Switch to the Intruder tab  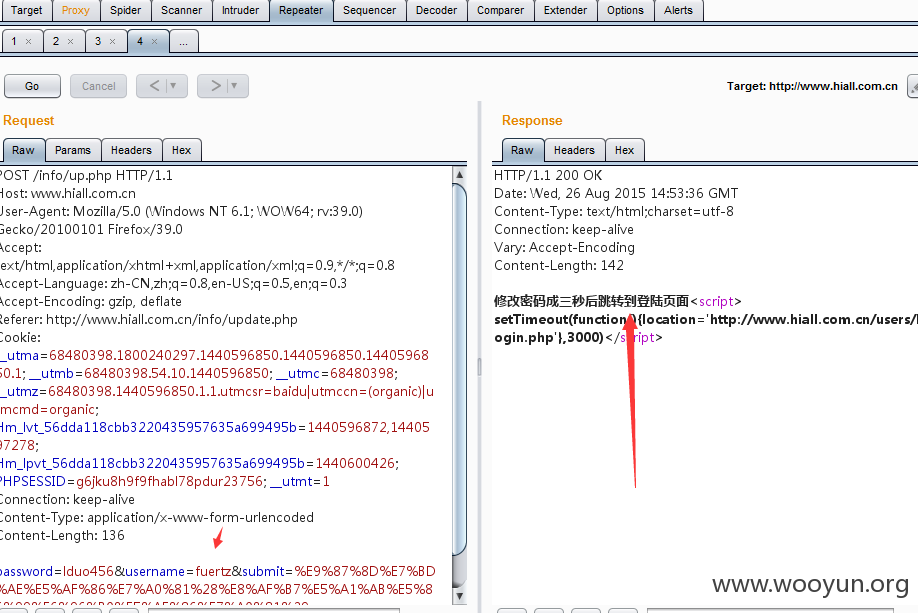(240, 11)
